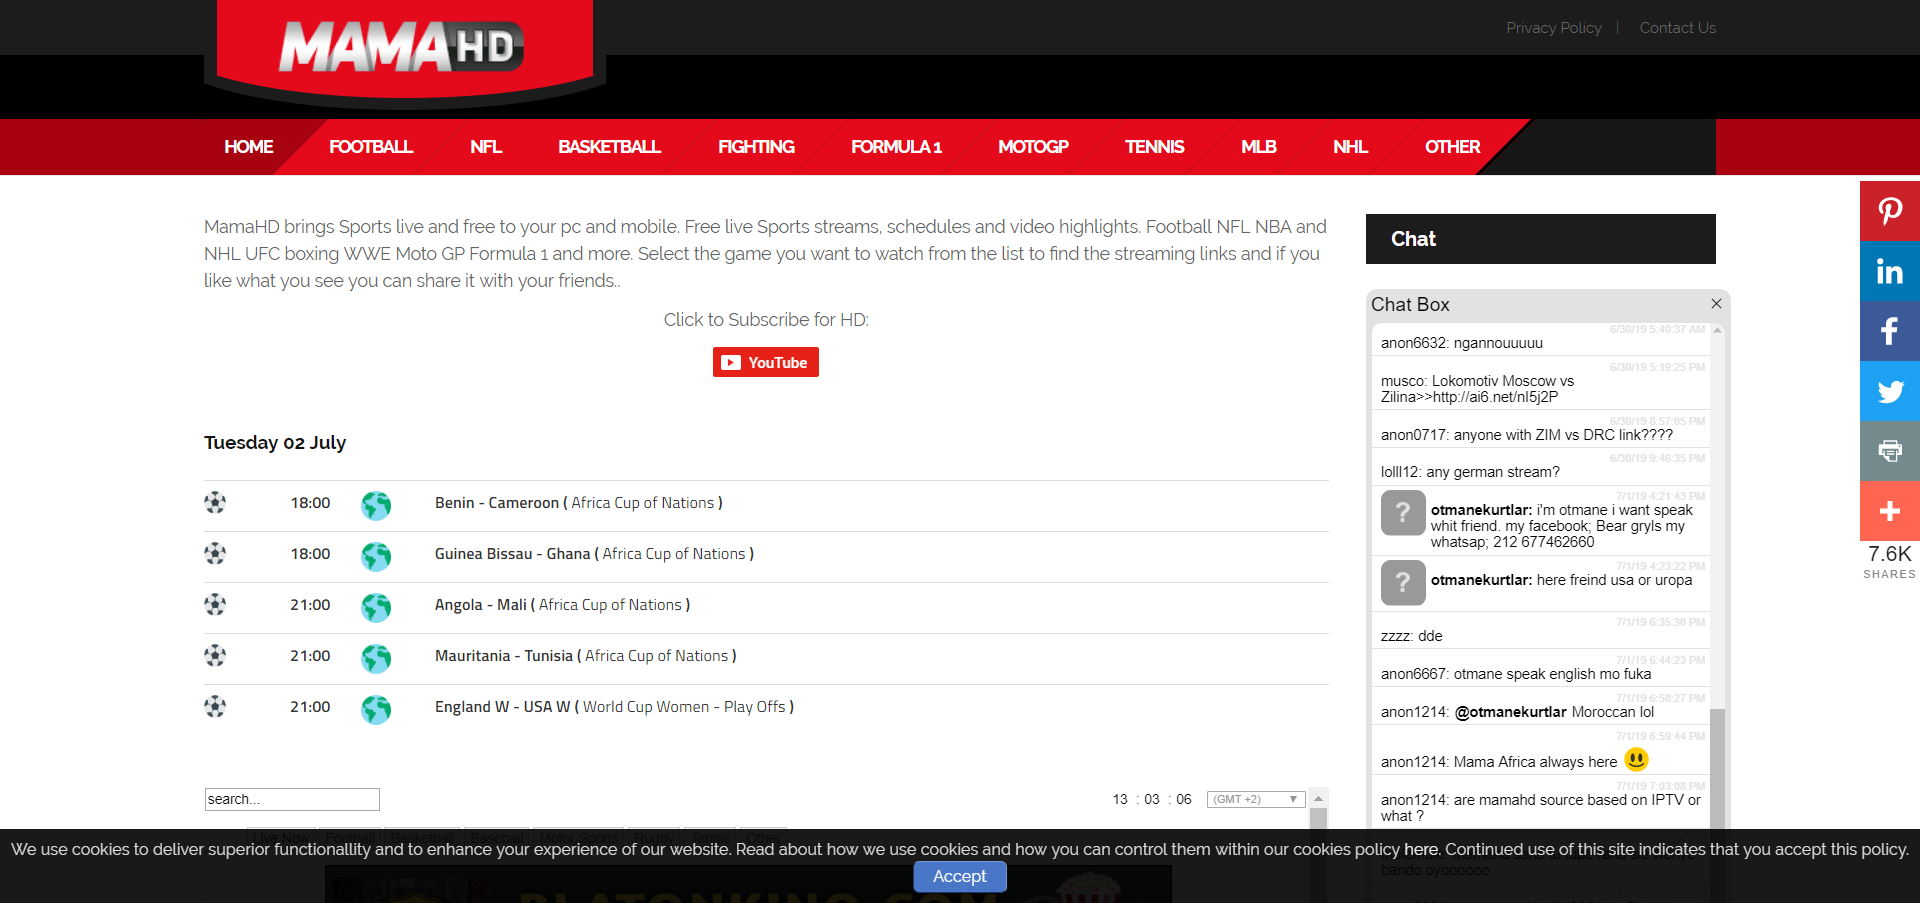This screenshot has width=1920, height=903.
Task: Click the Facebook share icon
Action: (x=1889, y=331)
